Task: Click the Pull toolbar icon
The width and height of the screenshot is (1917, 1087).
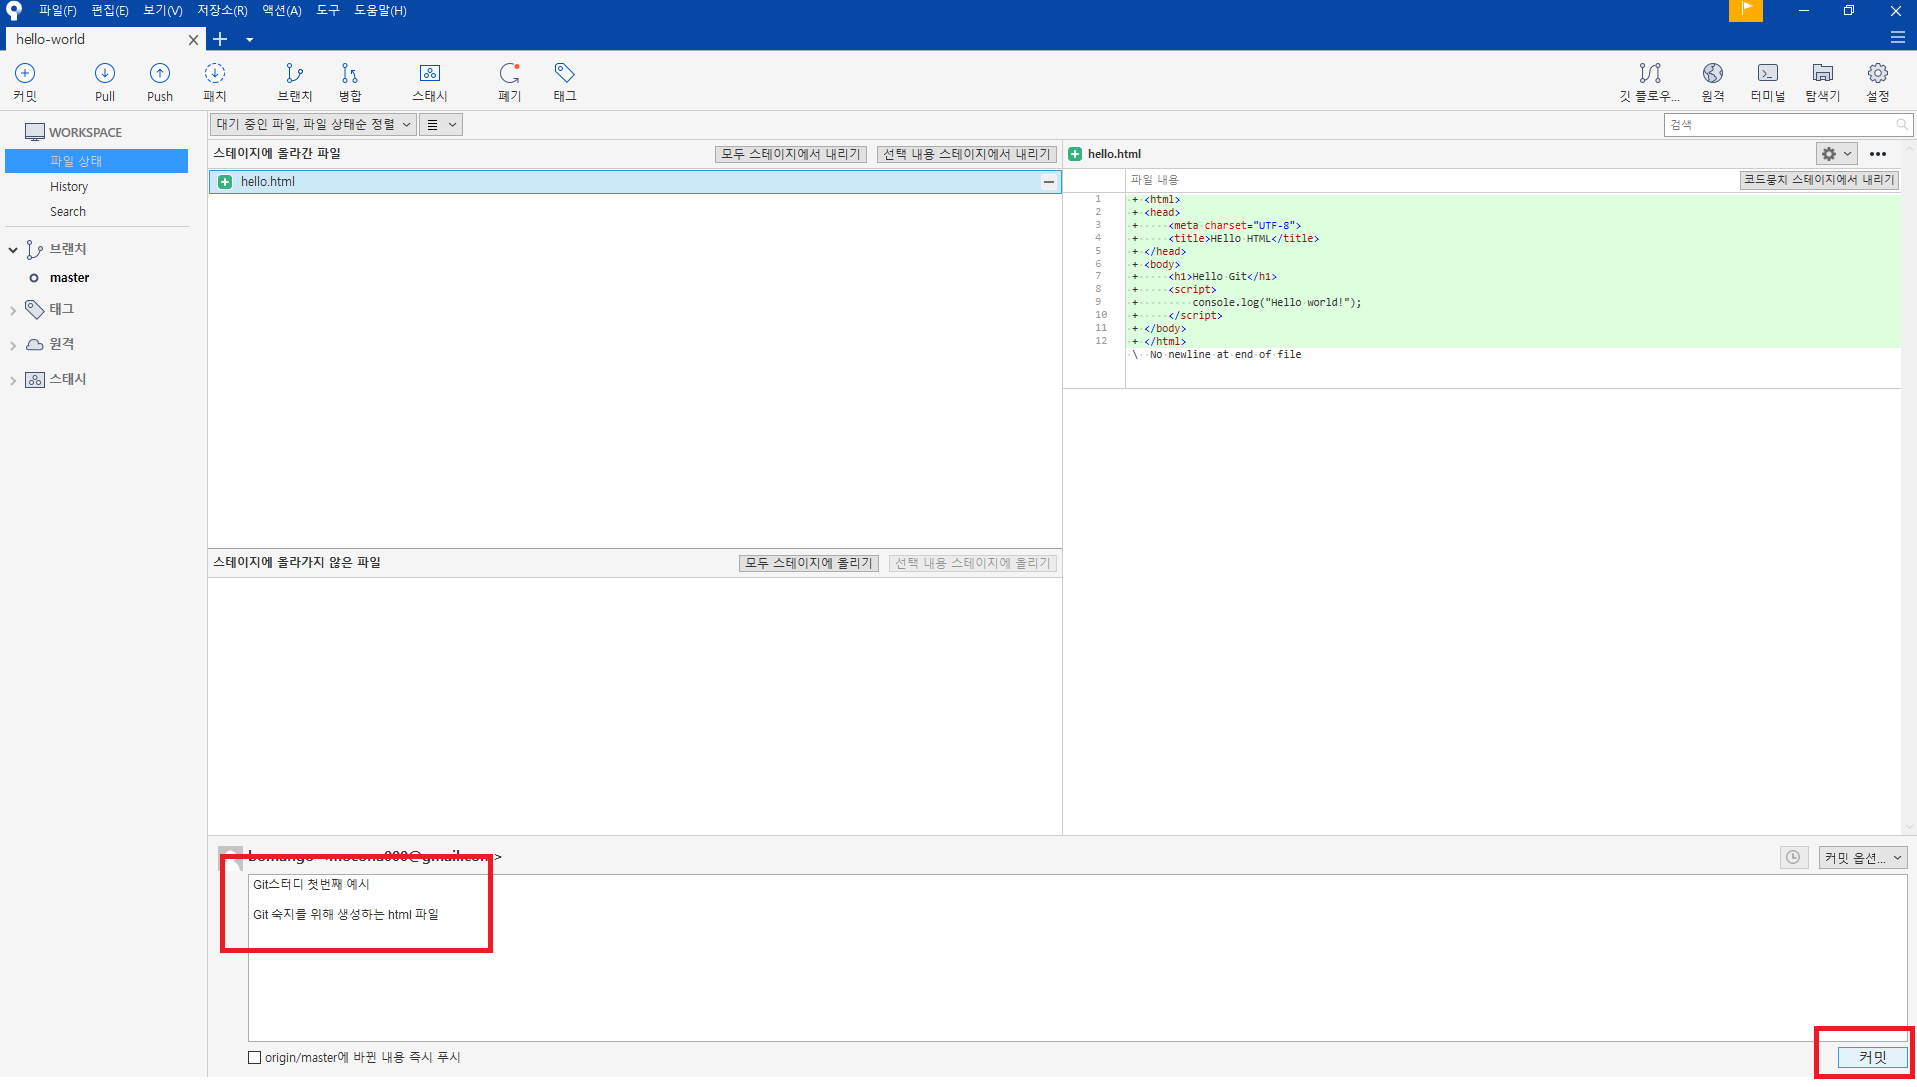Action: click(x=105, y=82)
